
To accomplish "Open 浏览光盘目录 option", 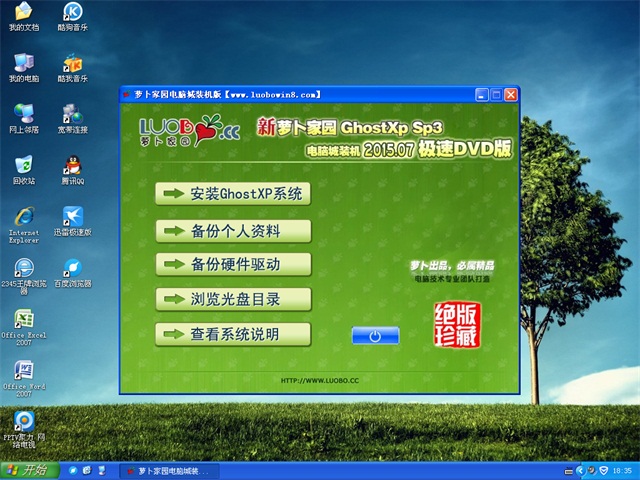I will coord(233,299).
